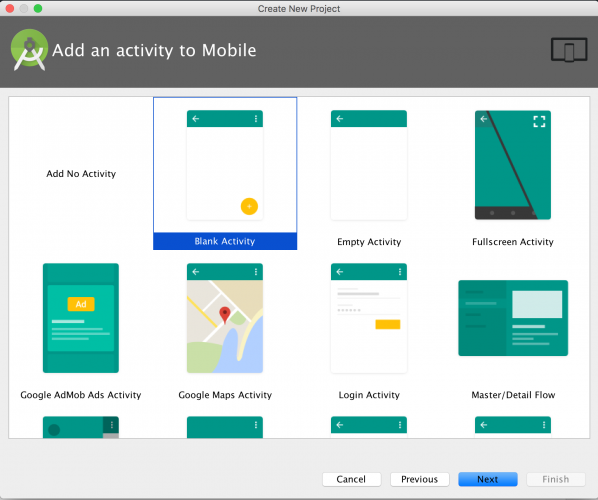Click the Login Activity label
Screen dimensions: 598x500
[369, 395]
